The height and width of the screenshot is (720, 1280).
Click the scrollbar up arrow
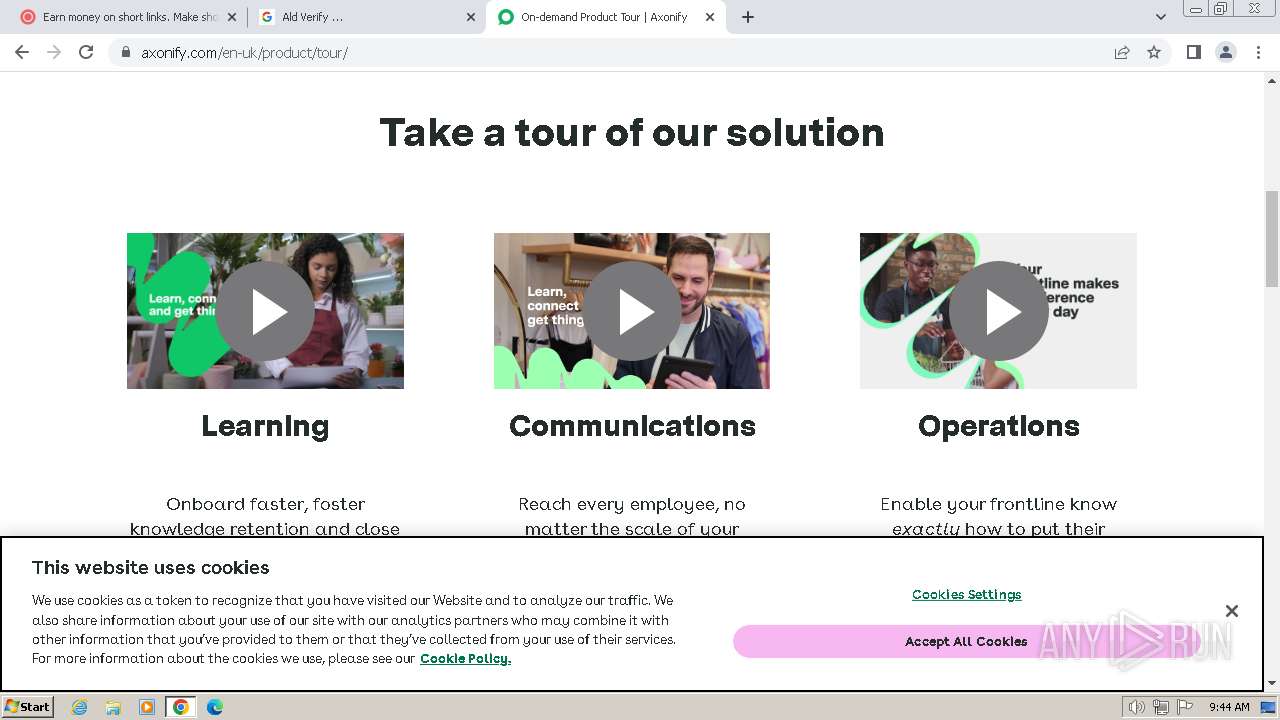coord(1272,80)
